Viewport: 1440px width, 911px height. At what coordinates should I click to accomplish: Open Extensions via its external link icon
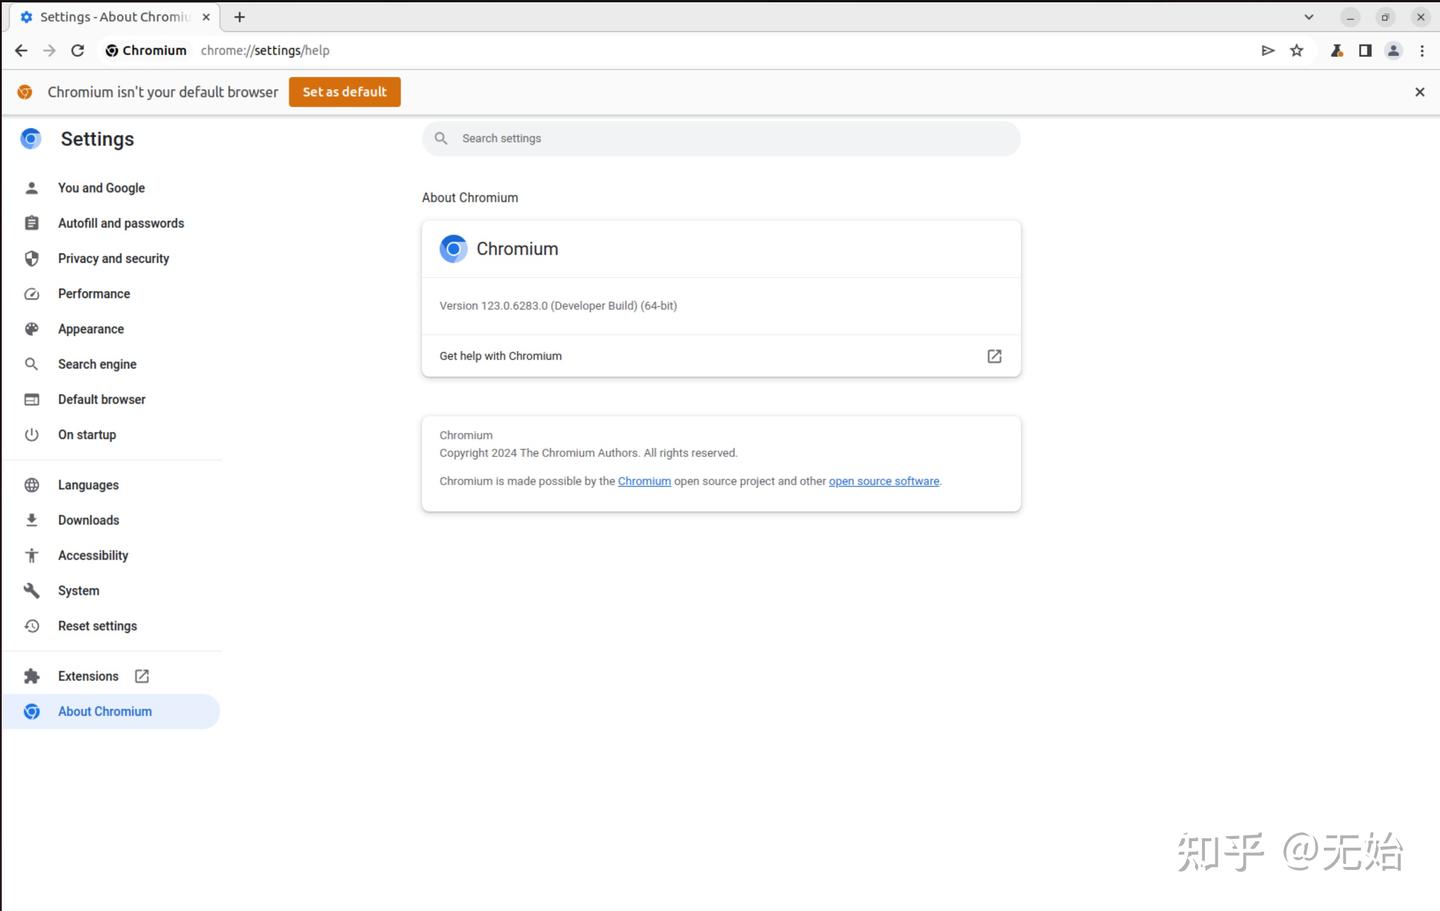pos(141,675)
